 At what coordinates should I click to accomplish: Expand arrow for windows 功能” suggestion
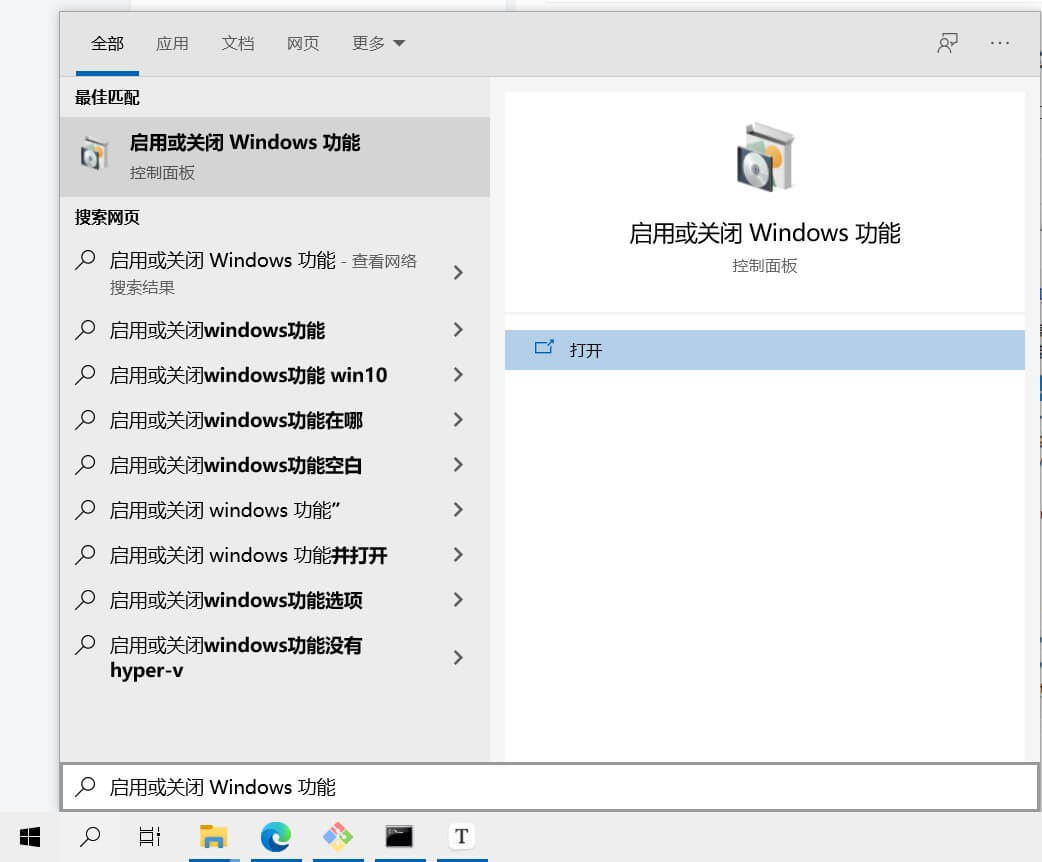pos(458,510)
